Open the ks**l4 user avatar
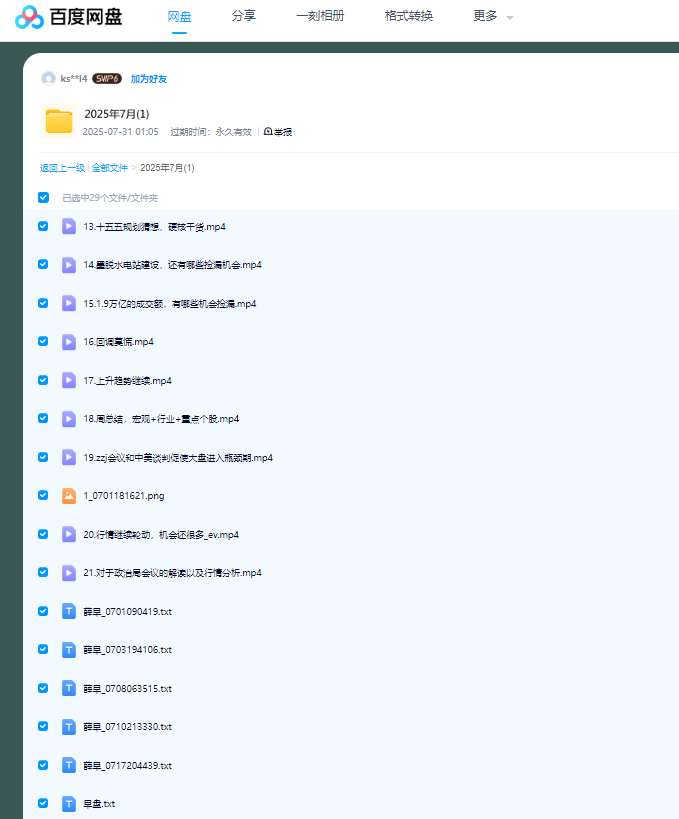 point(49,79)
